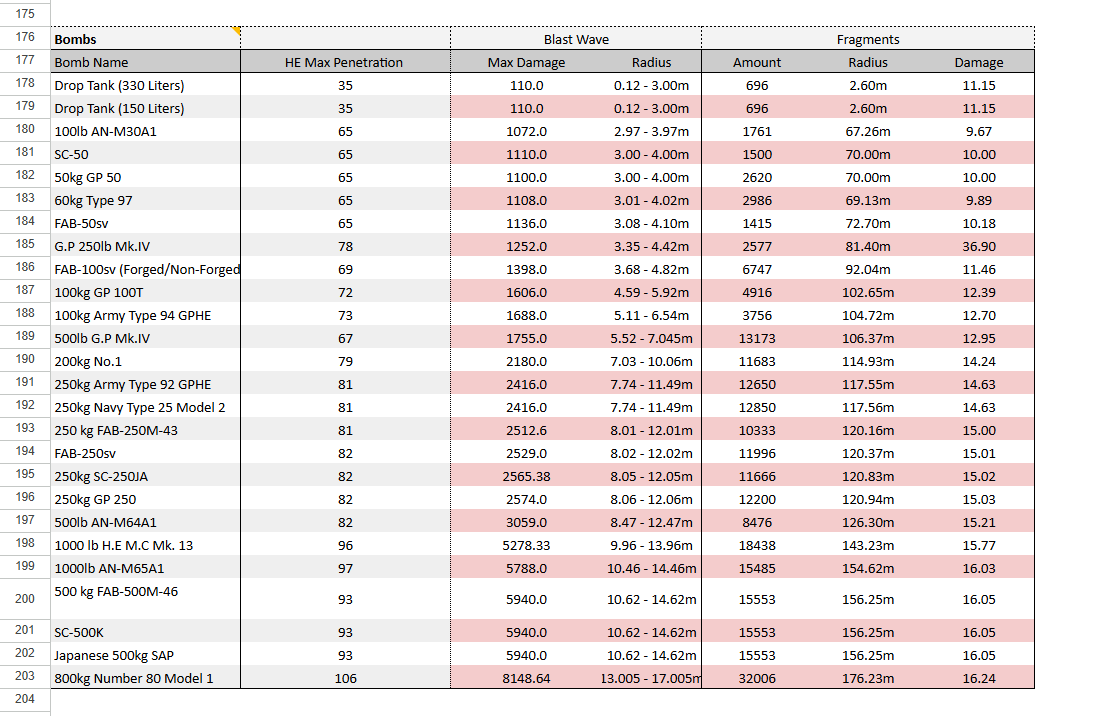Select the Max Damage header cell
Image resolution: width=1104 pixels, height=716 pixels.
point(526,62)
